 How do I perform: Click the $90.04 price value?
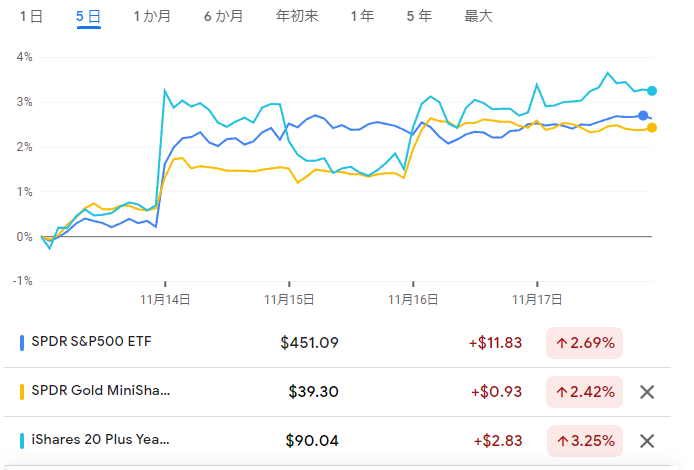click(x=312, y=441)
